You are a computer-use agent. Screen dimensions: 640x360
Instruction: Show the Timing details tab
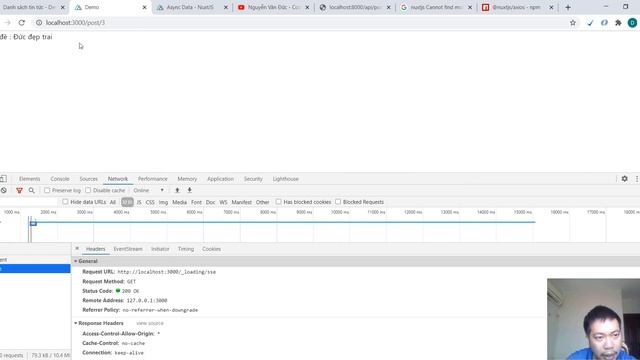[186, 249]
